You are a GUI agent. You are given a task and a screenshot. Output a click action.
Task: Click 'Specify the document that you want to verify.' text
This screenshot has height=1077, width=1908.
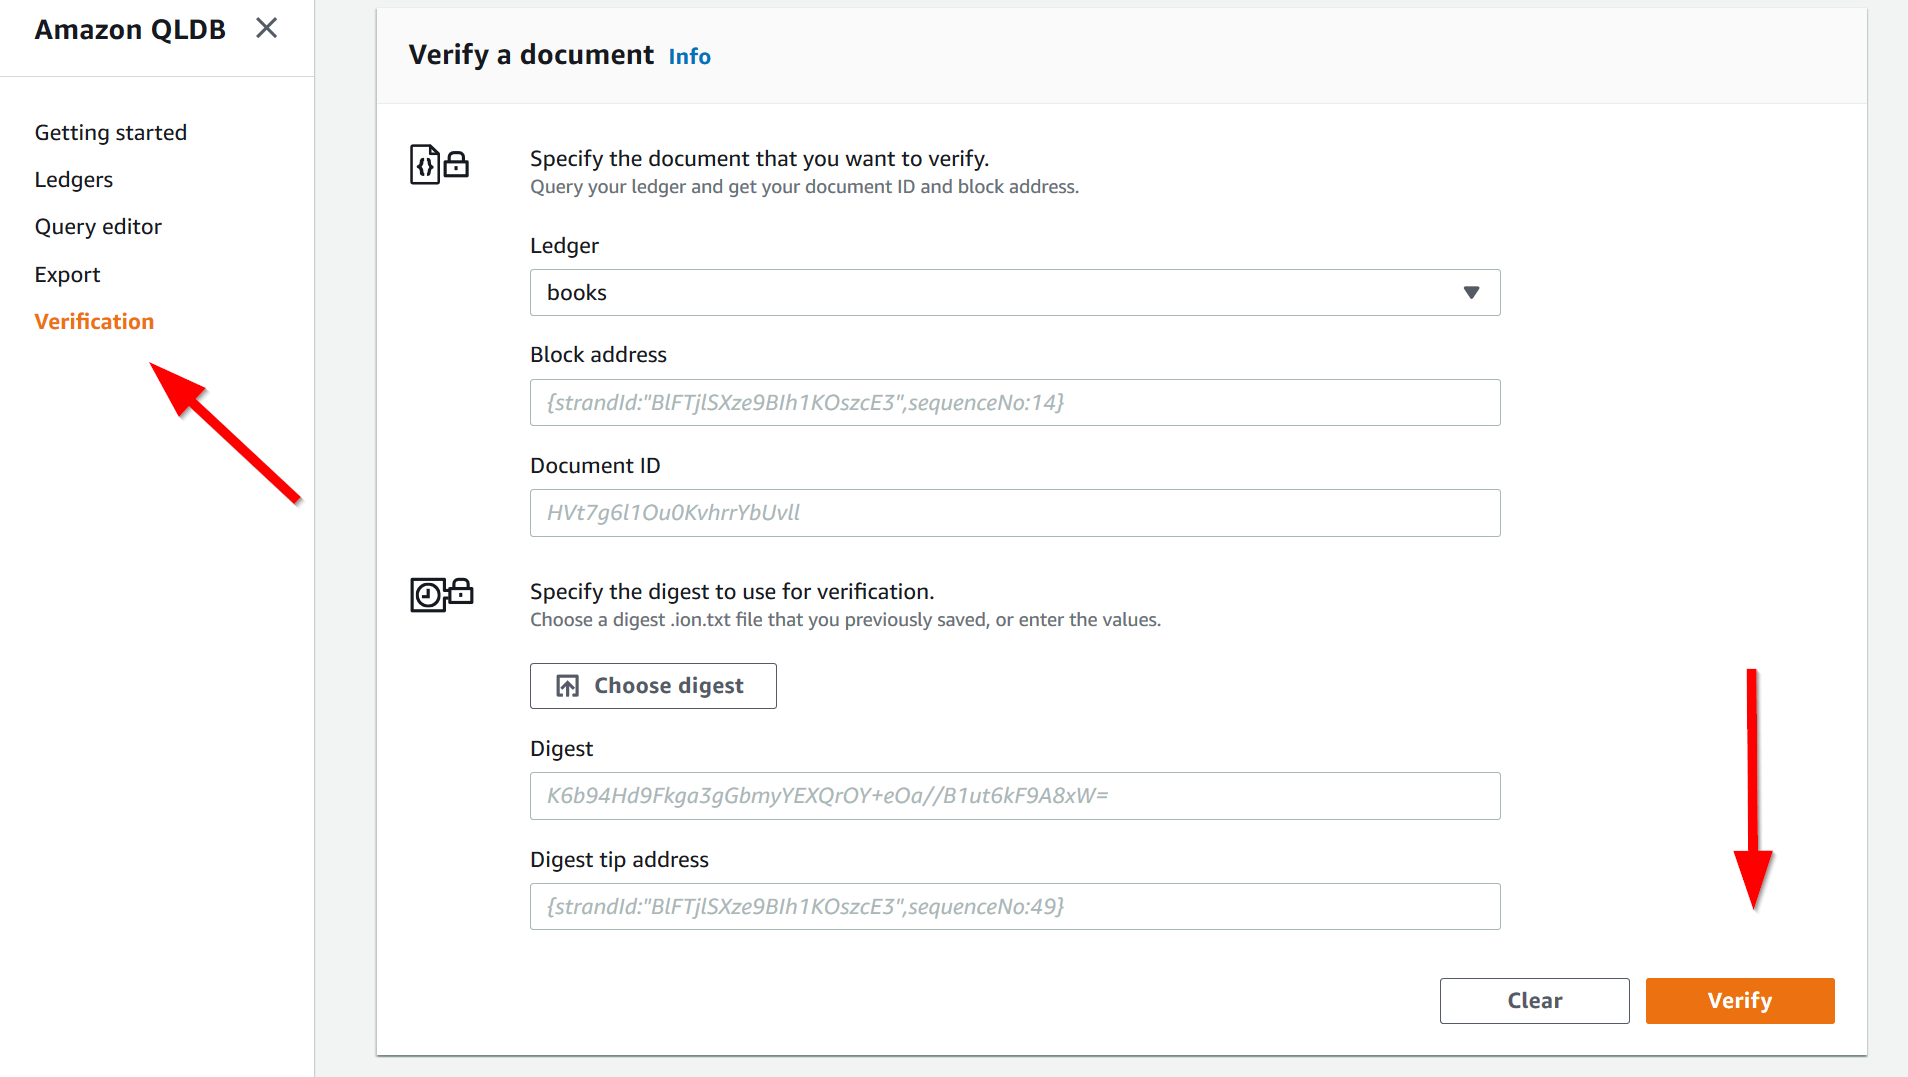(x=759, y=159)
